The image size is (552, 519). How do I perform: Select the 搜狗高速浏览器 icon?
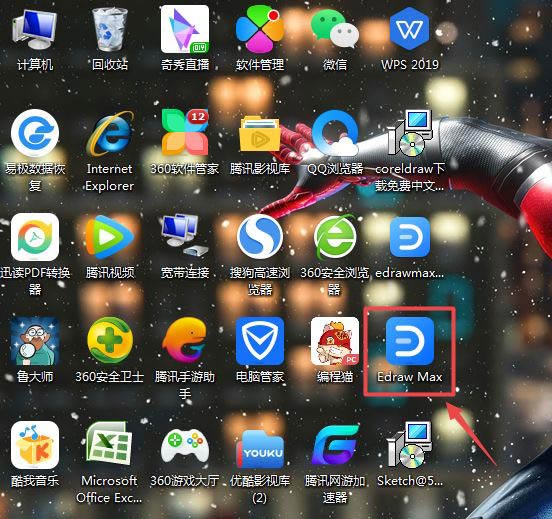click(x=260, y=237)
